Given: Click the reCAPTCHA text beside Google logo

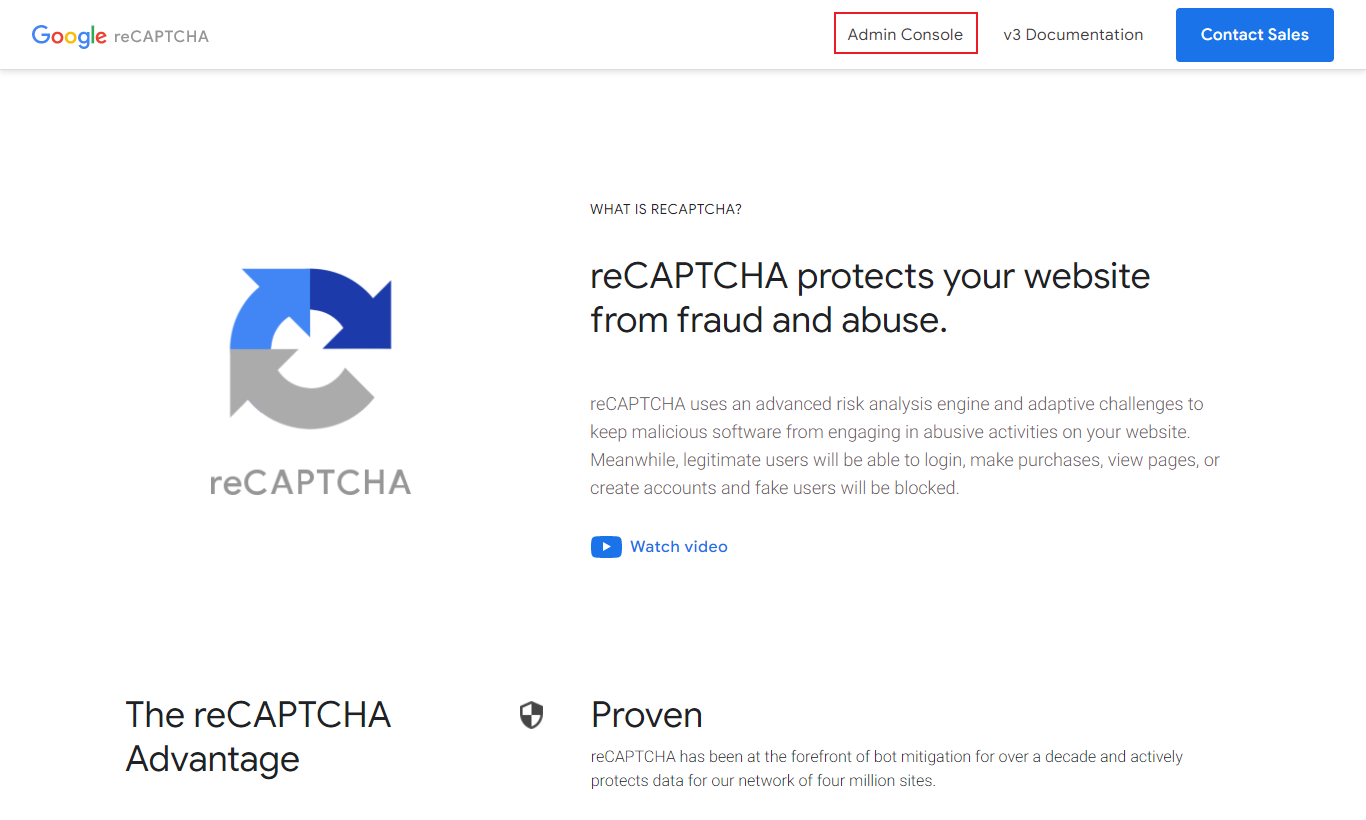Looking at the screenshot, I should coord(161,36).
